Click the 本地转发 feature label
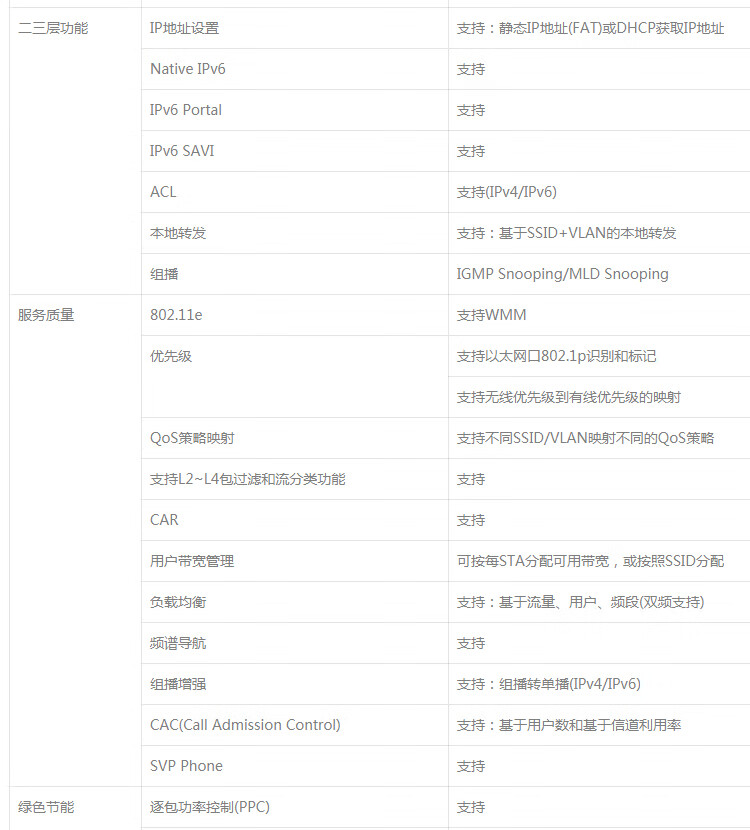Viewport: 750px width, 830px height. tap(178, 233)
